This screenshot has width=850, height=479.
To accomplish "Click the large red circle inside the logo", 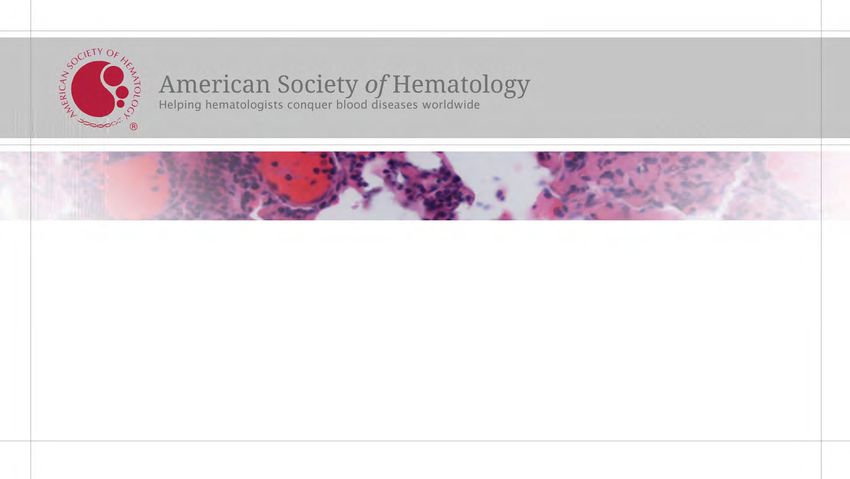I will coord(92,88).
